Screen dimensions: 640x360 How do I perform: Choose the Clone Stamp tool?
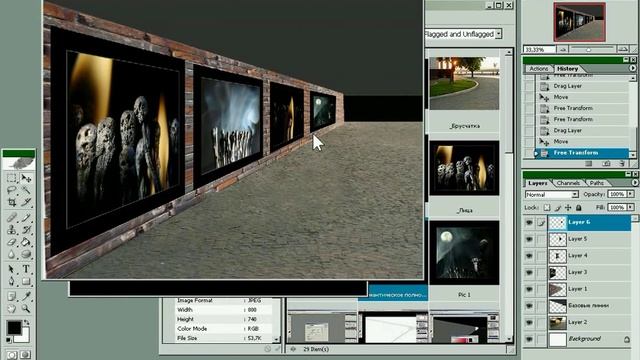[11, 229]
